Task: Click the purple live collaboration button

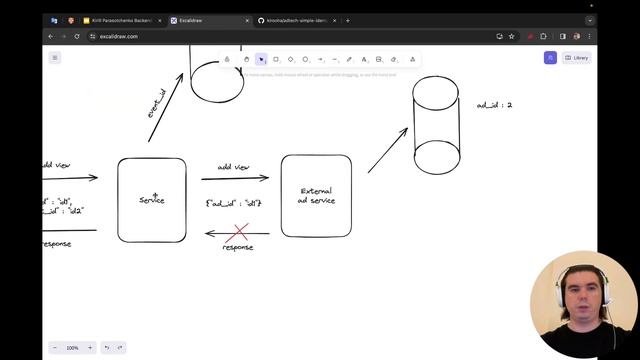Action: click(550, 58)
